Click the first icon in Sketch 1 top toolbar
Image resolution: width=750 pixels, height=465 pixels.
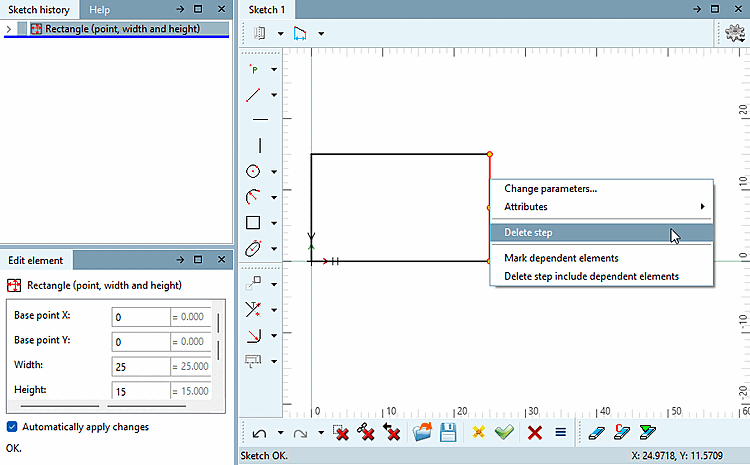click(x=260, y=33)
